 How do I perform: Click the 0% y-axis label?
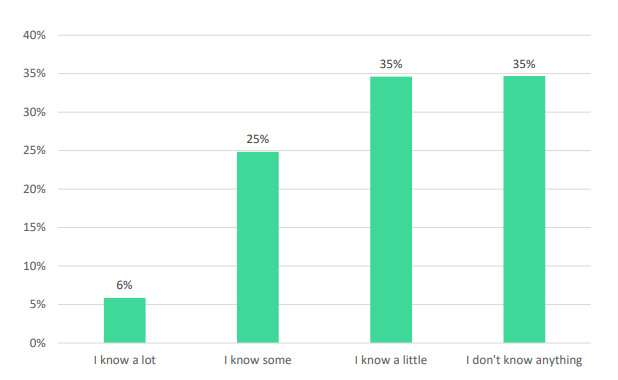(37, 343)
